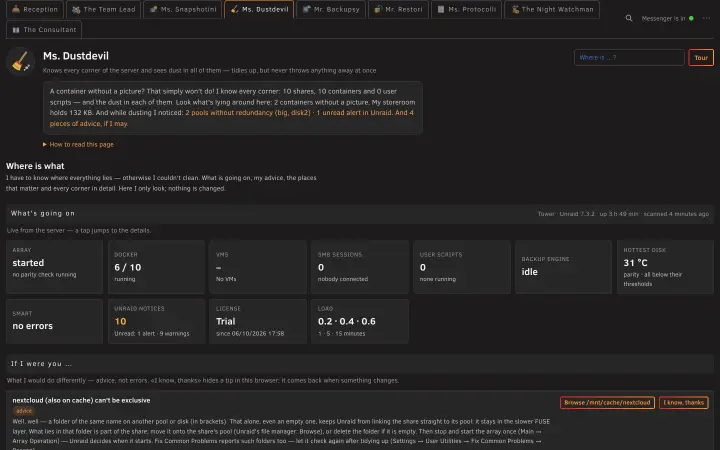Open the Docker 6 / 10 card

pyautogui.click(x=156, y=267)
